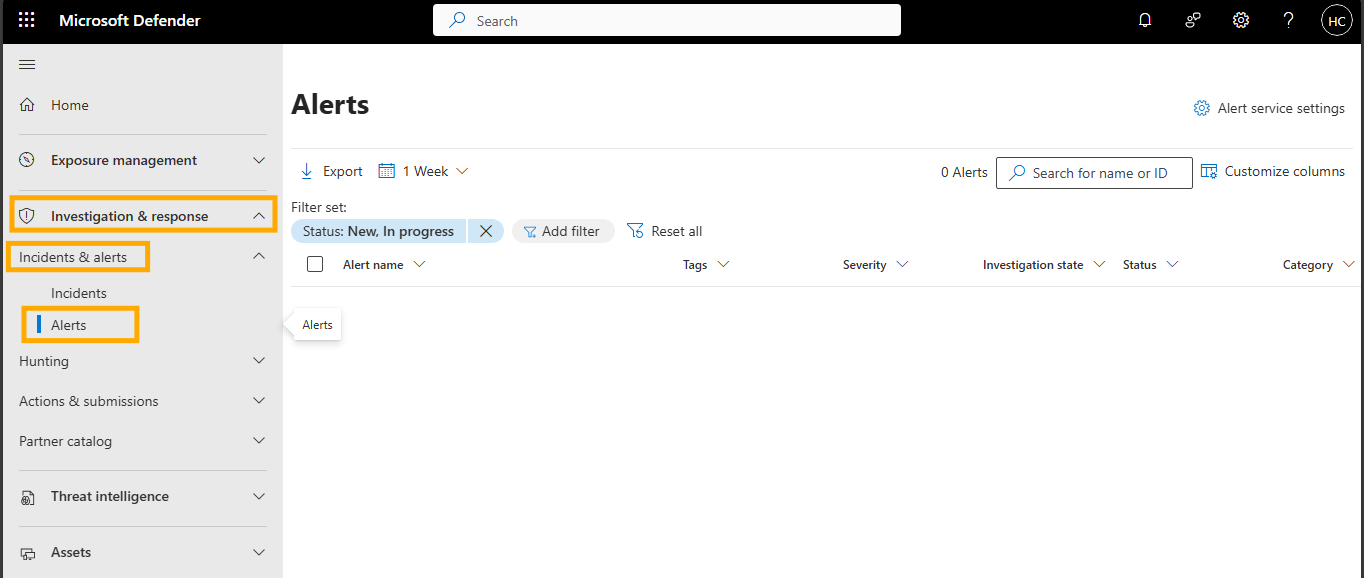Click the Home house icon
The image size is (1364, 578).
pos(28,105)
